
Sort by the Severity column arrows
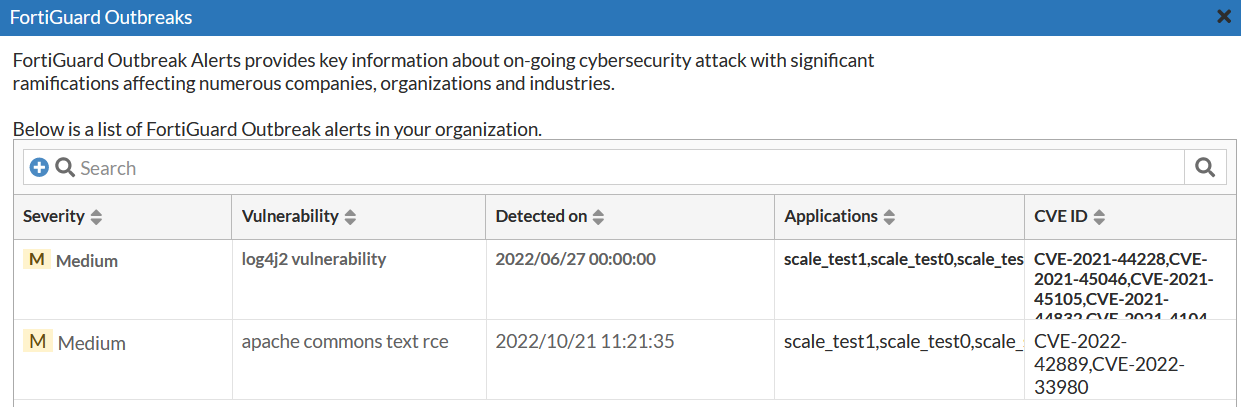tap(97, 217)
